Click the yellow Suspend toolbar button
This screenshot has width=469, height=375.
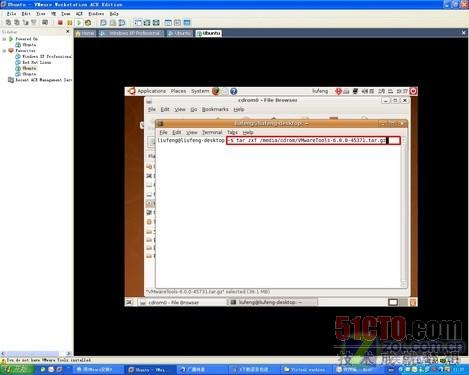69,23
